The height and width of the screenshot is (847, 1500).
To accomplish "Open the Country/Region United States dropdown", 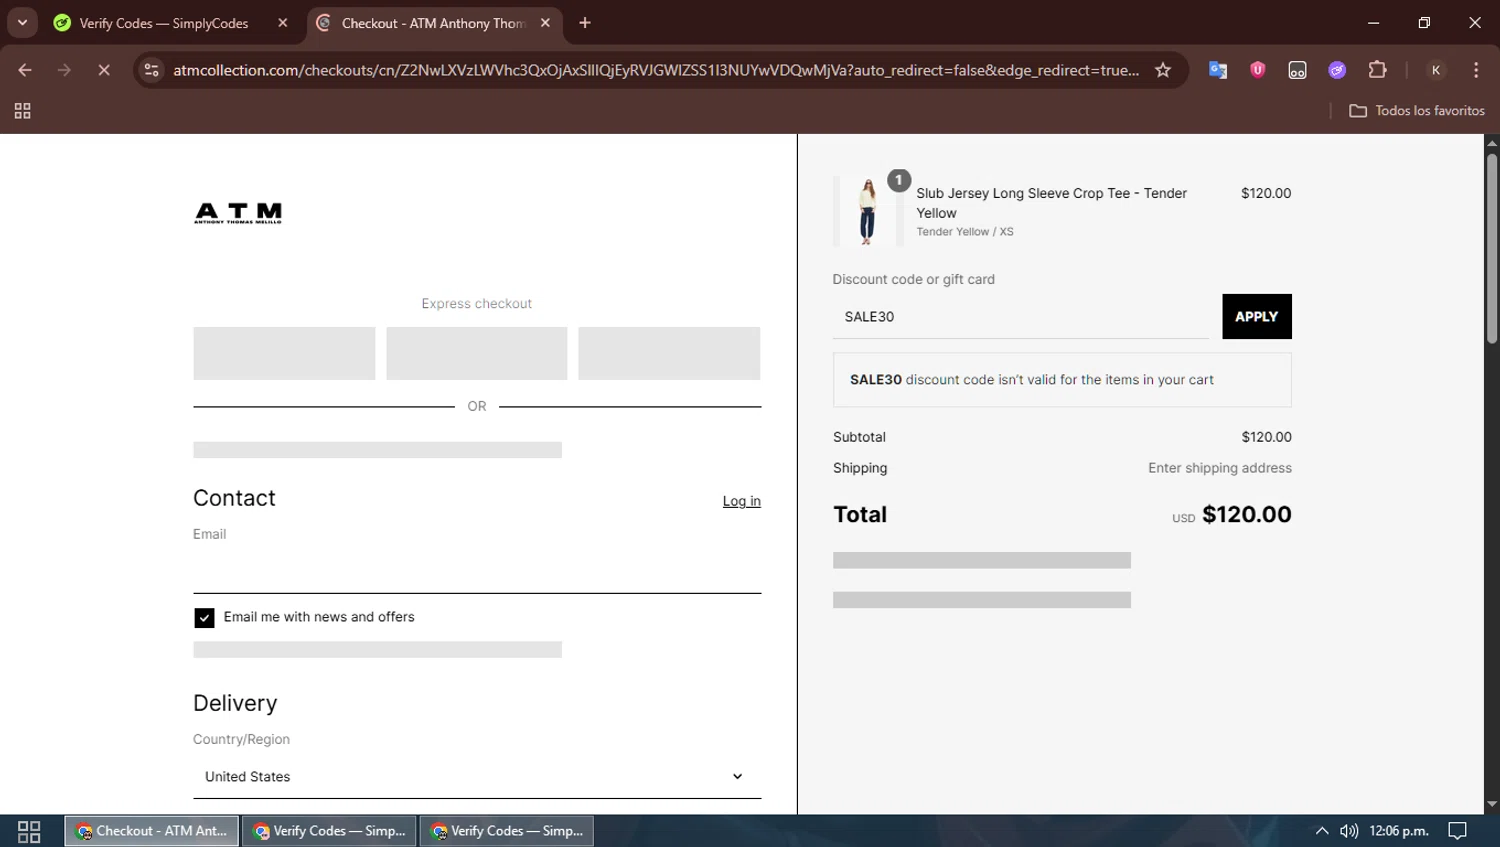I will point(477,776).
